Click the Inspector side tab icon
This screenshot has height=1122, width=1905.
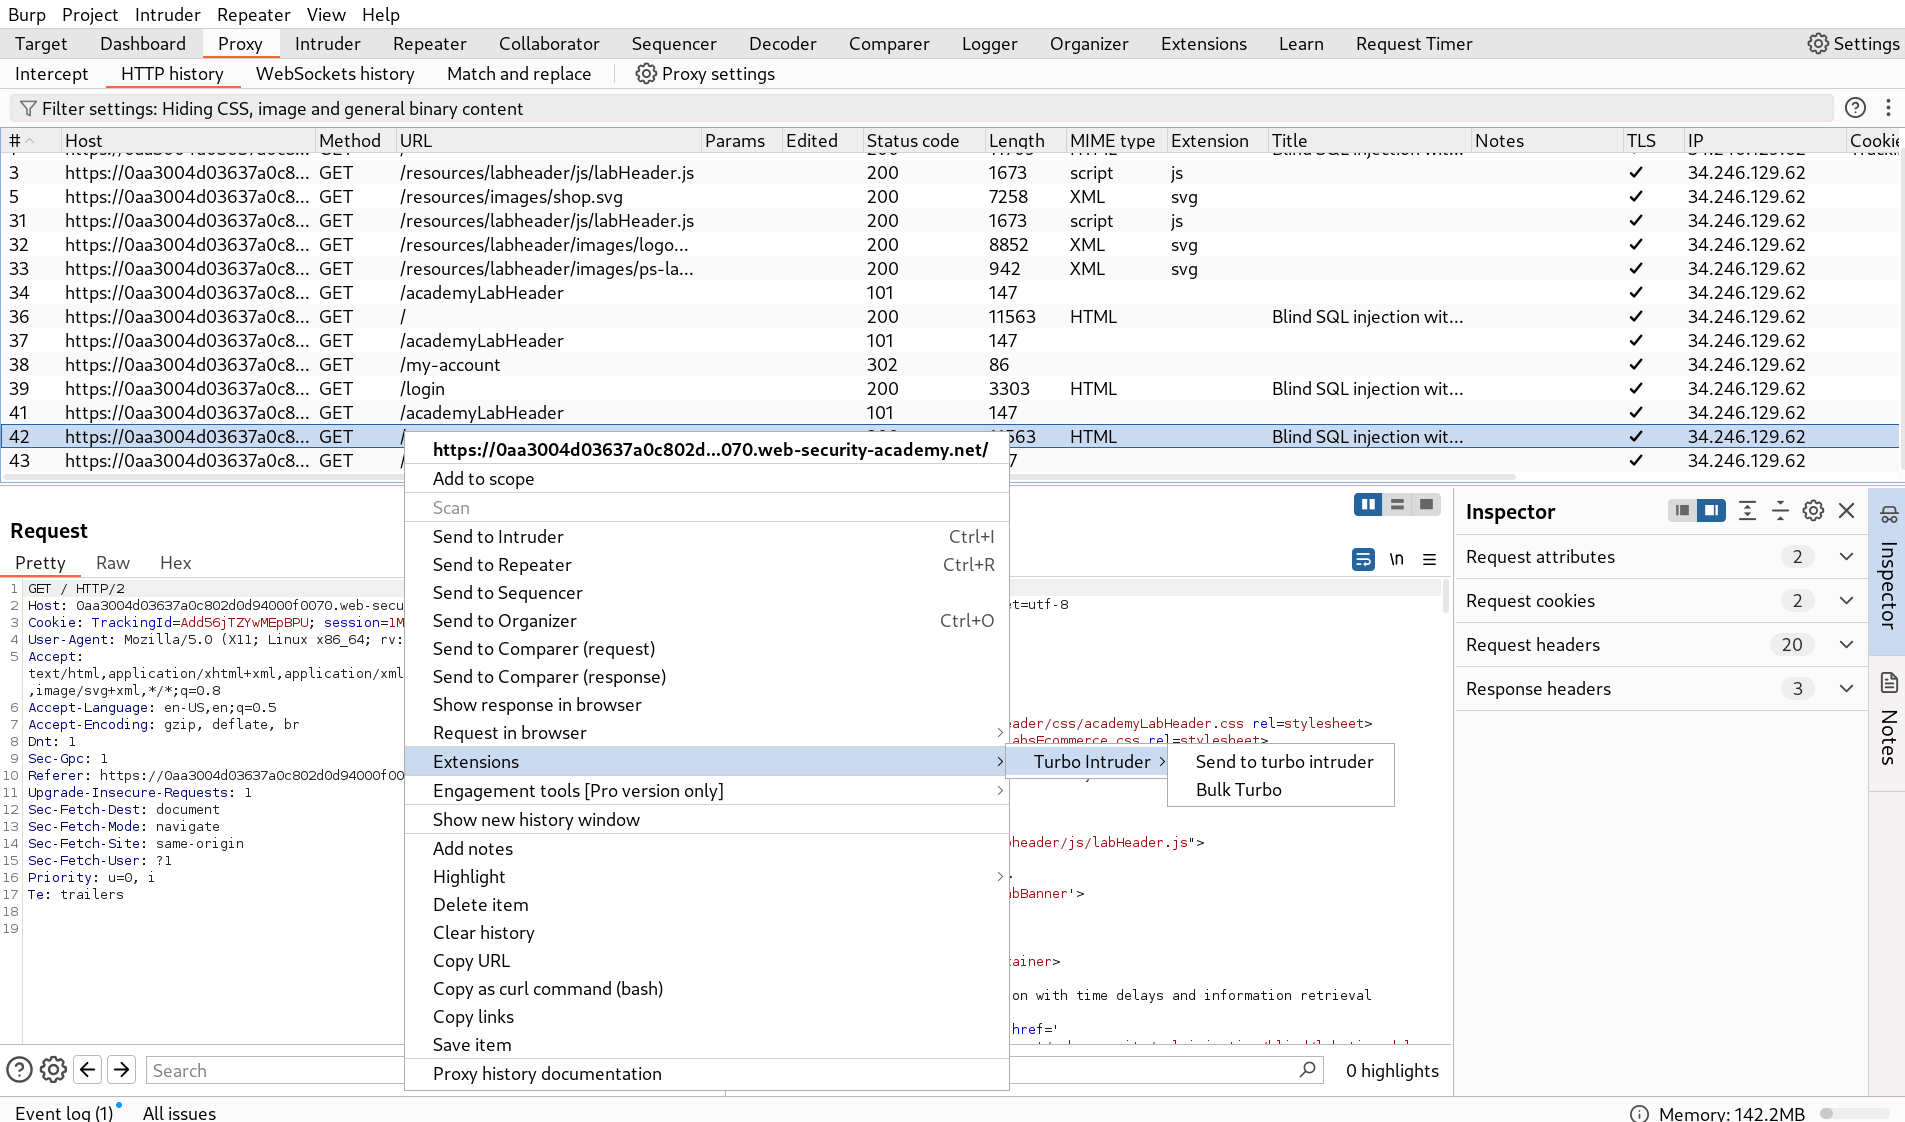point(1888,515)
